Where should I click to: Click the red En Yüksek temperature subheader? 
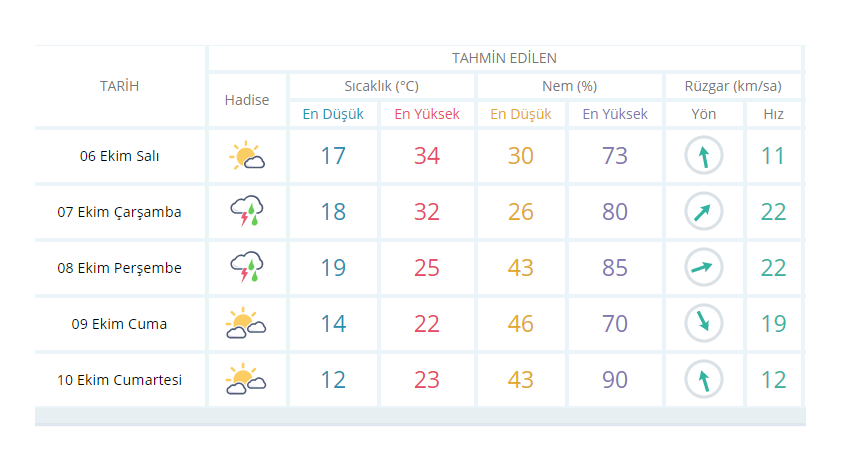(x=427, y=114)
